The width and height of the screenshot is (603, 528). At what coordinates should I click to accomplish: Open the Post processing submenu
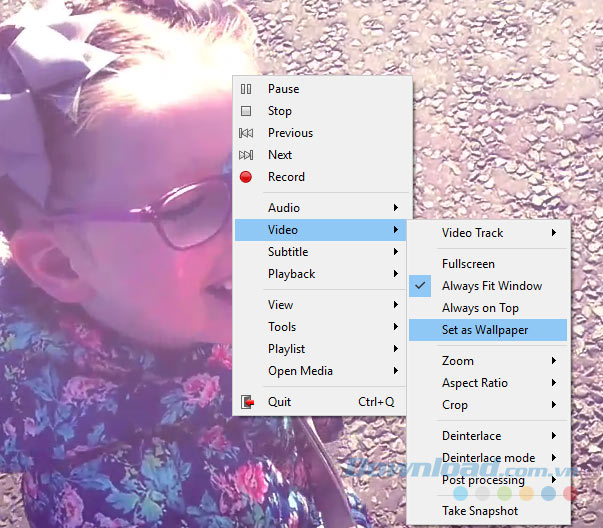488,480
